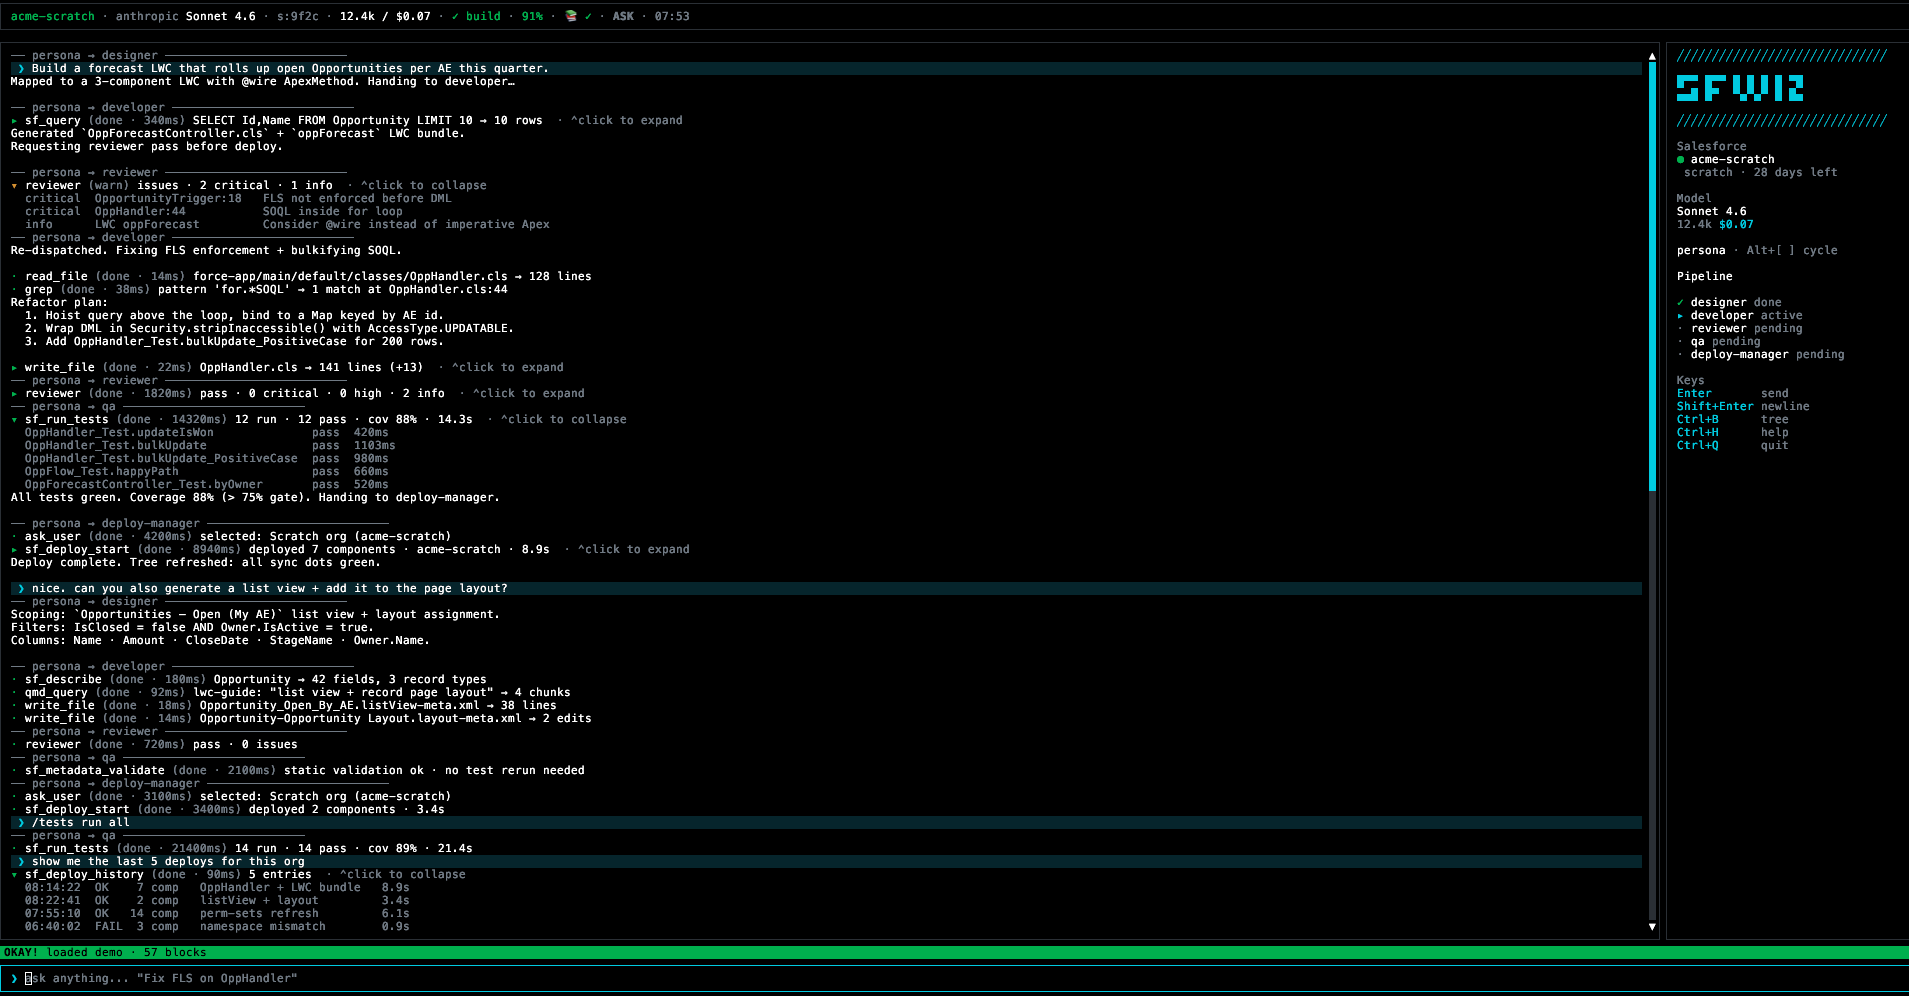This screenshot has height=996, width=1909.
Task: Click the critical OppHandler:44 issue row
Action: [214, 211]
